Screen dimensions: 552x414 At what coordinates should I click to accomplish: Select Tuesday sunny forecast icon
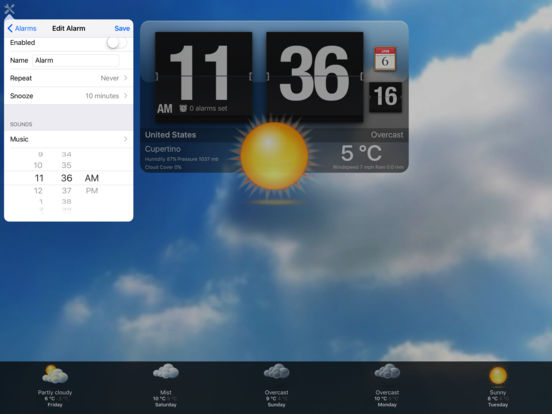498,375
